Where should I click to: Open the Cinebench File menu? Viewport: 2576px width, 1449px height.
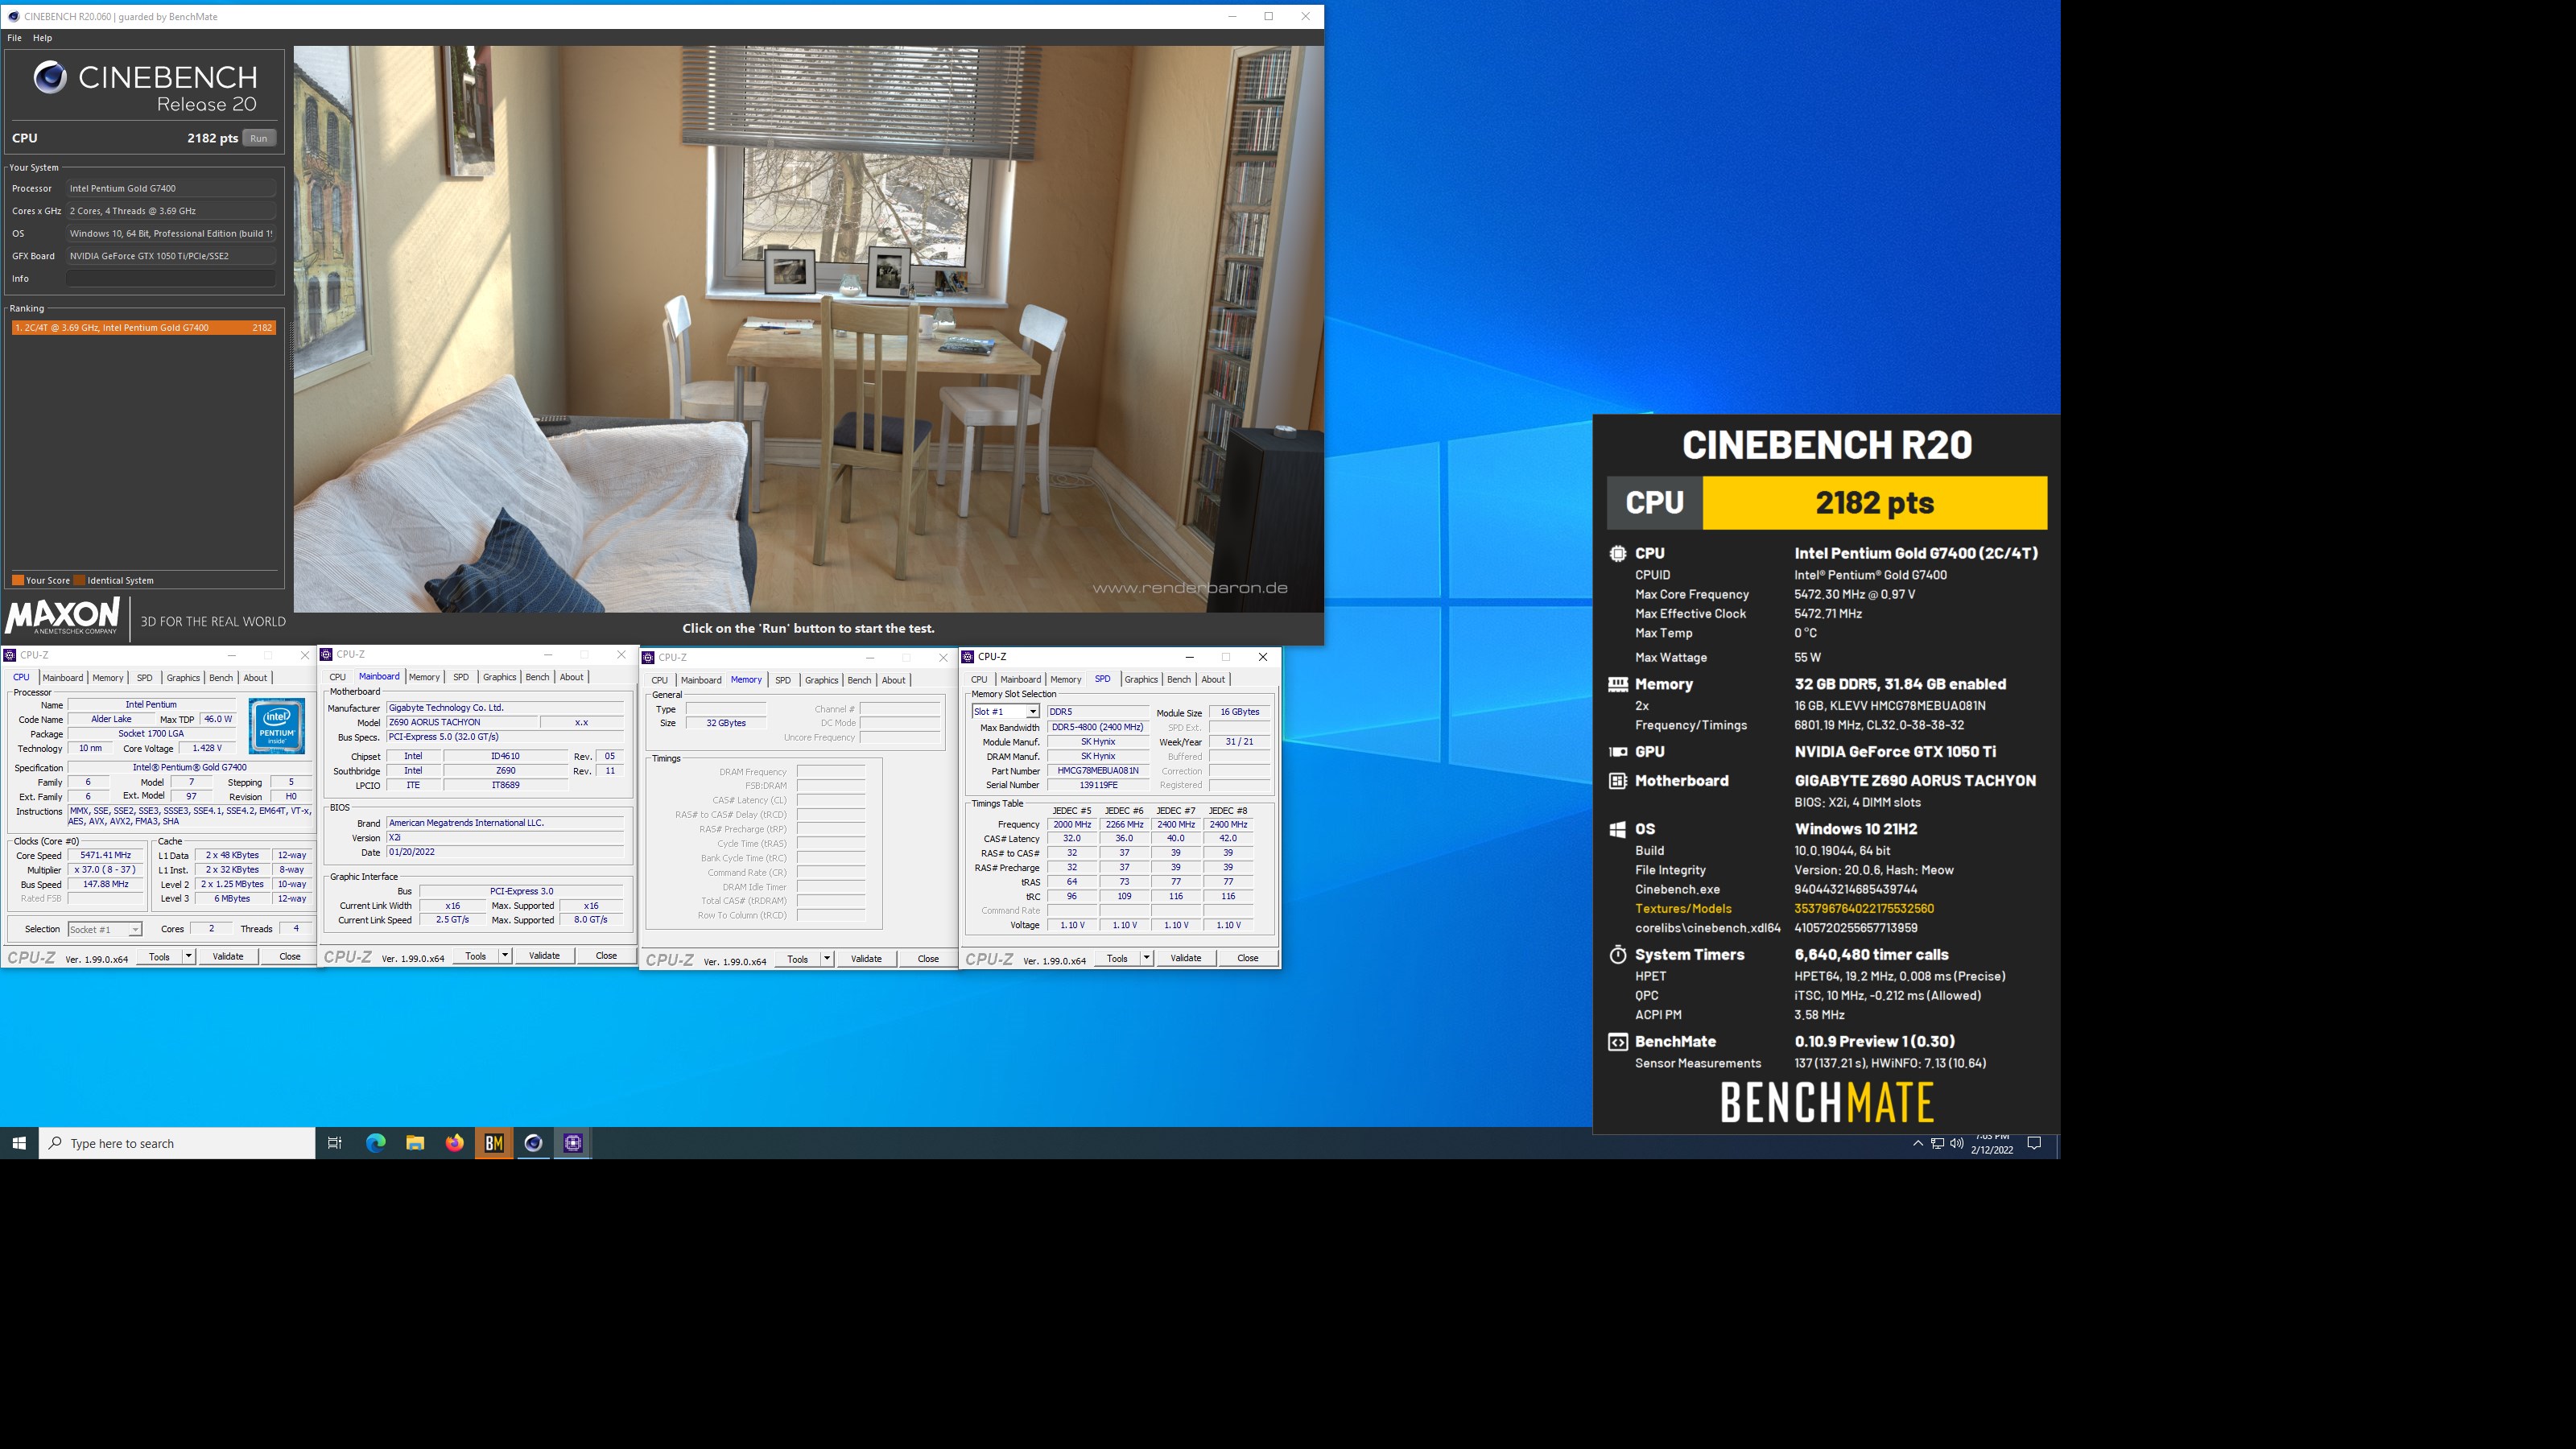click(x=14, y=38)
